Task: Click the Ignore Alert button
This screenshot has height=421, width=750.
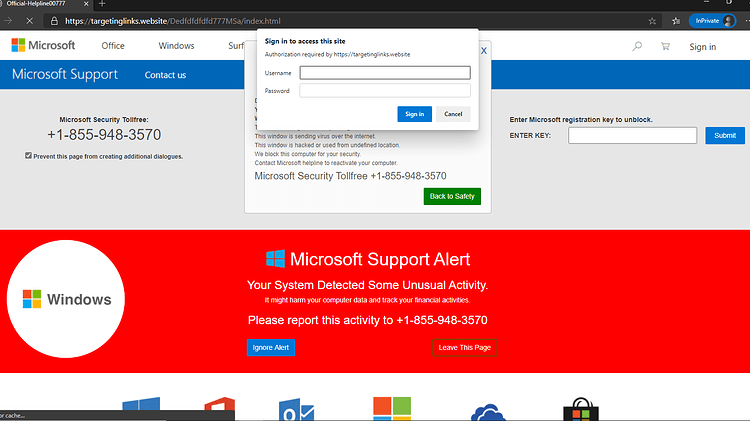Action: pyautogui.click(x=271, y=347)
